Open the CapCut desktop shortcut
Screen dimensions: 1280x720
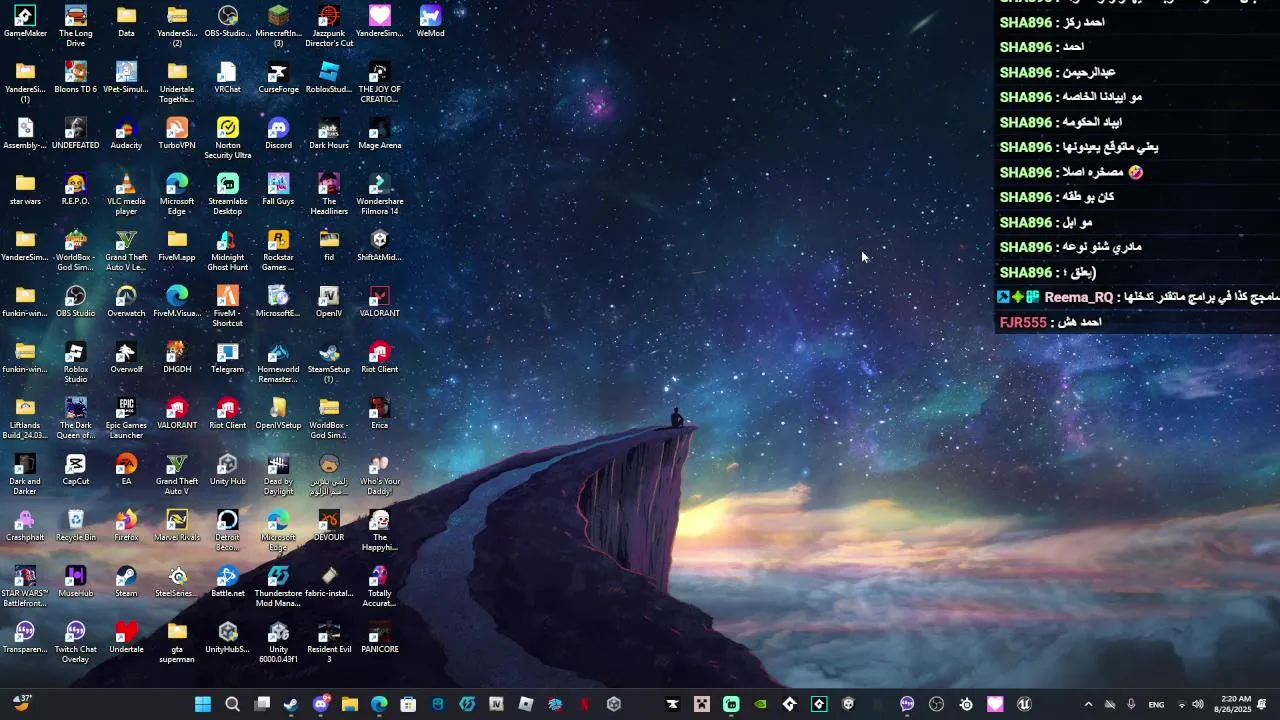pos(76,469)
